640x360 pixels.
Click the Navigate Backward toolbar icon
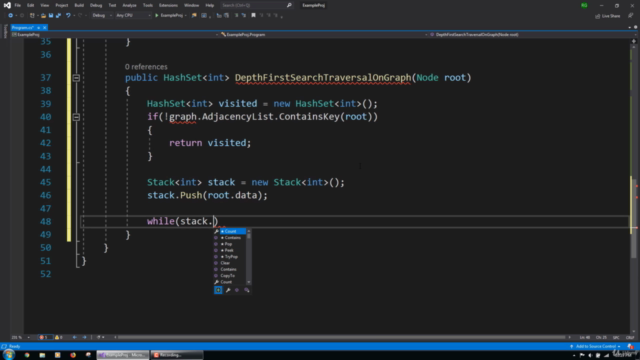[11, 16]
